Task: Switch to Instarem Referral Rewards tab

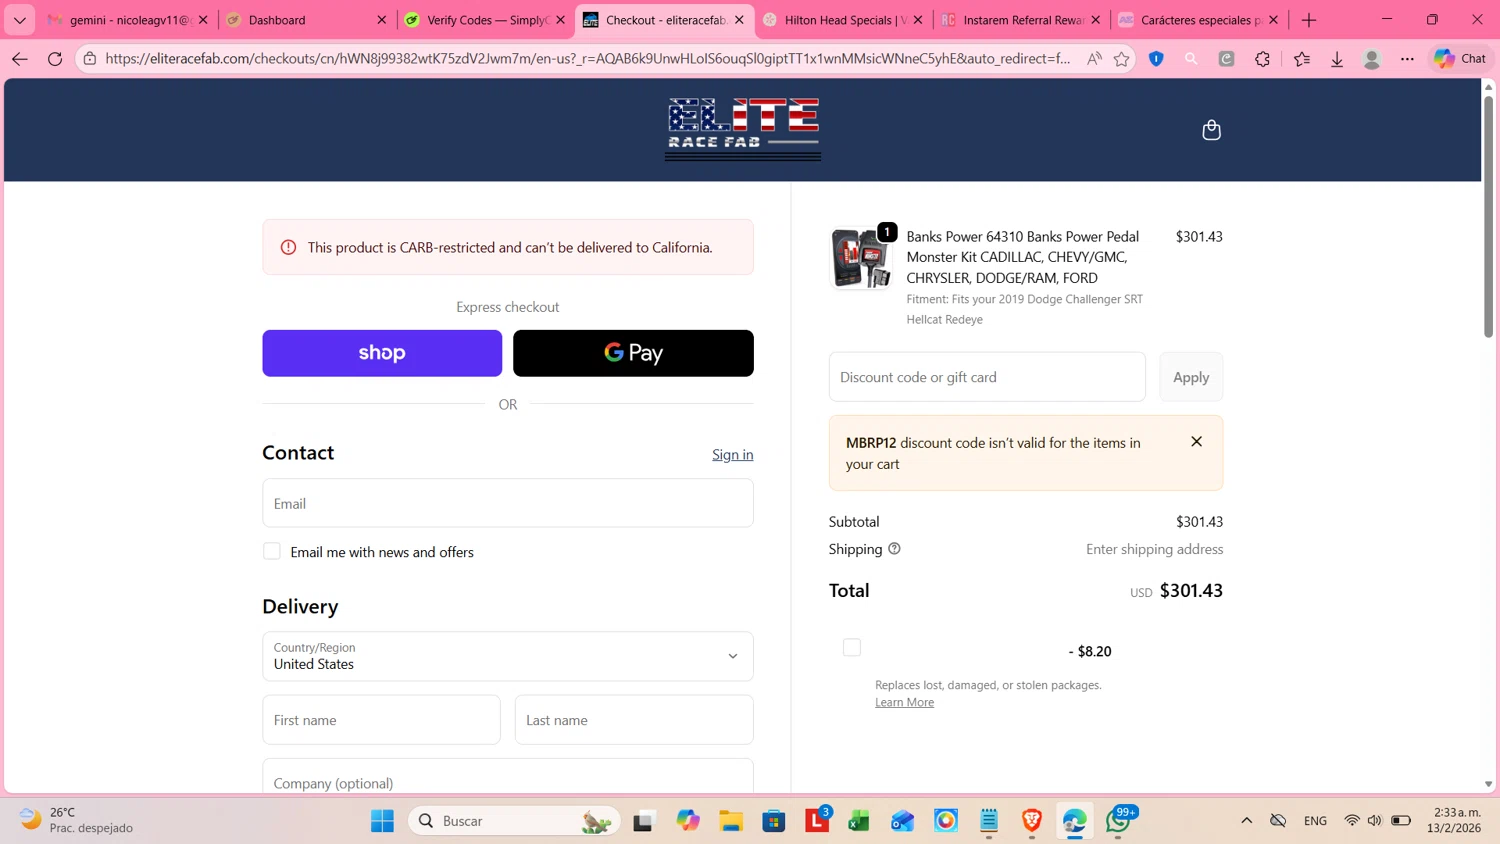Action: pos(1021,20)
